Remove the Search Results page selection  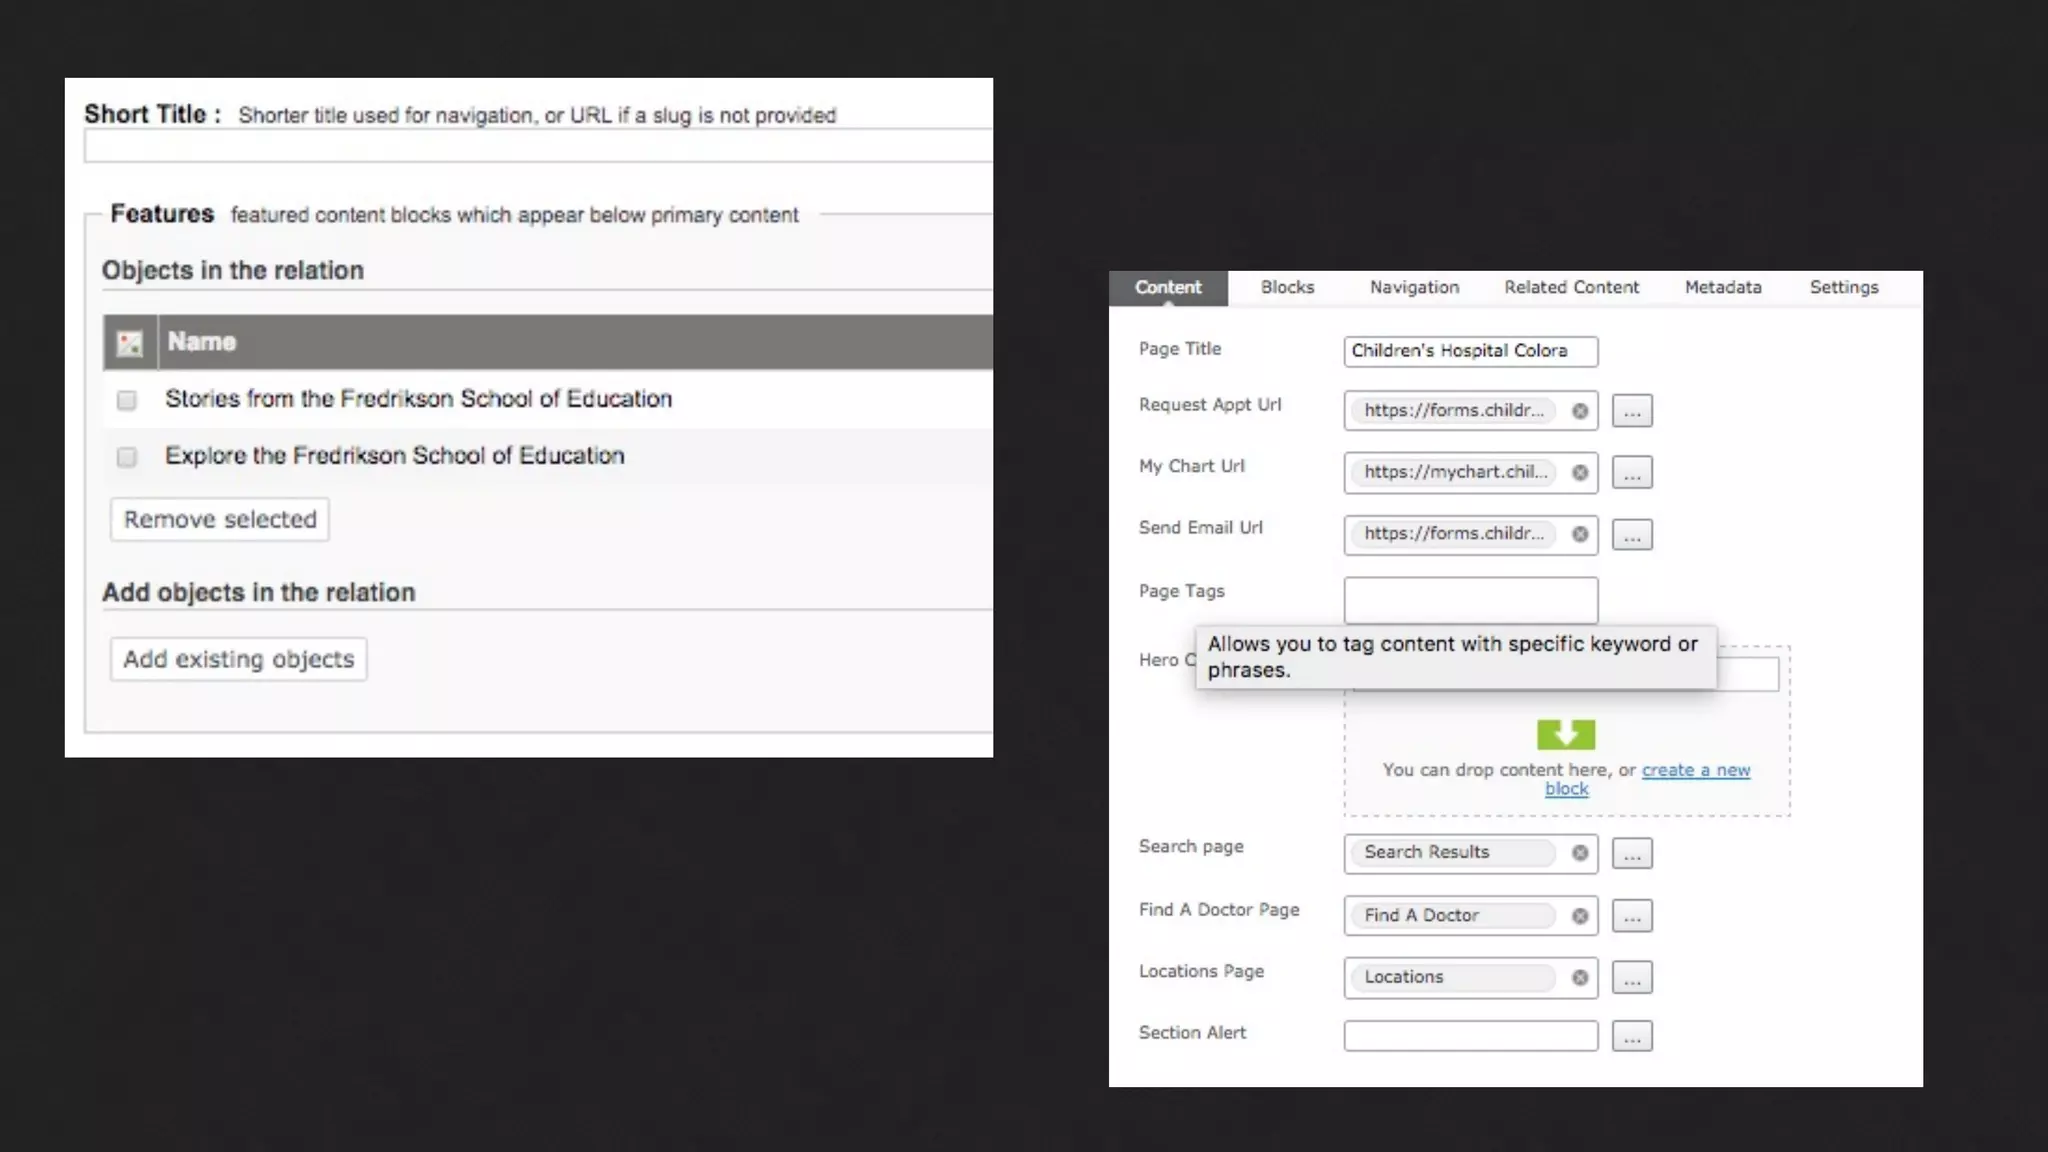pyautogui.click(x=1580, y=853)
